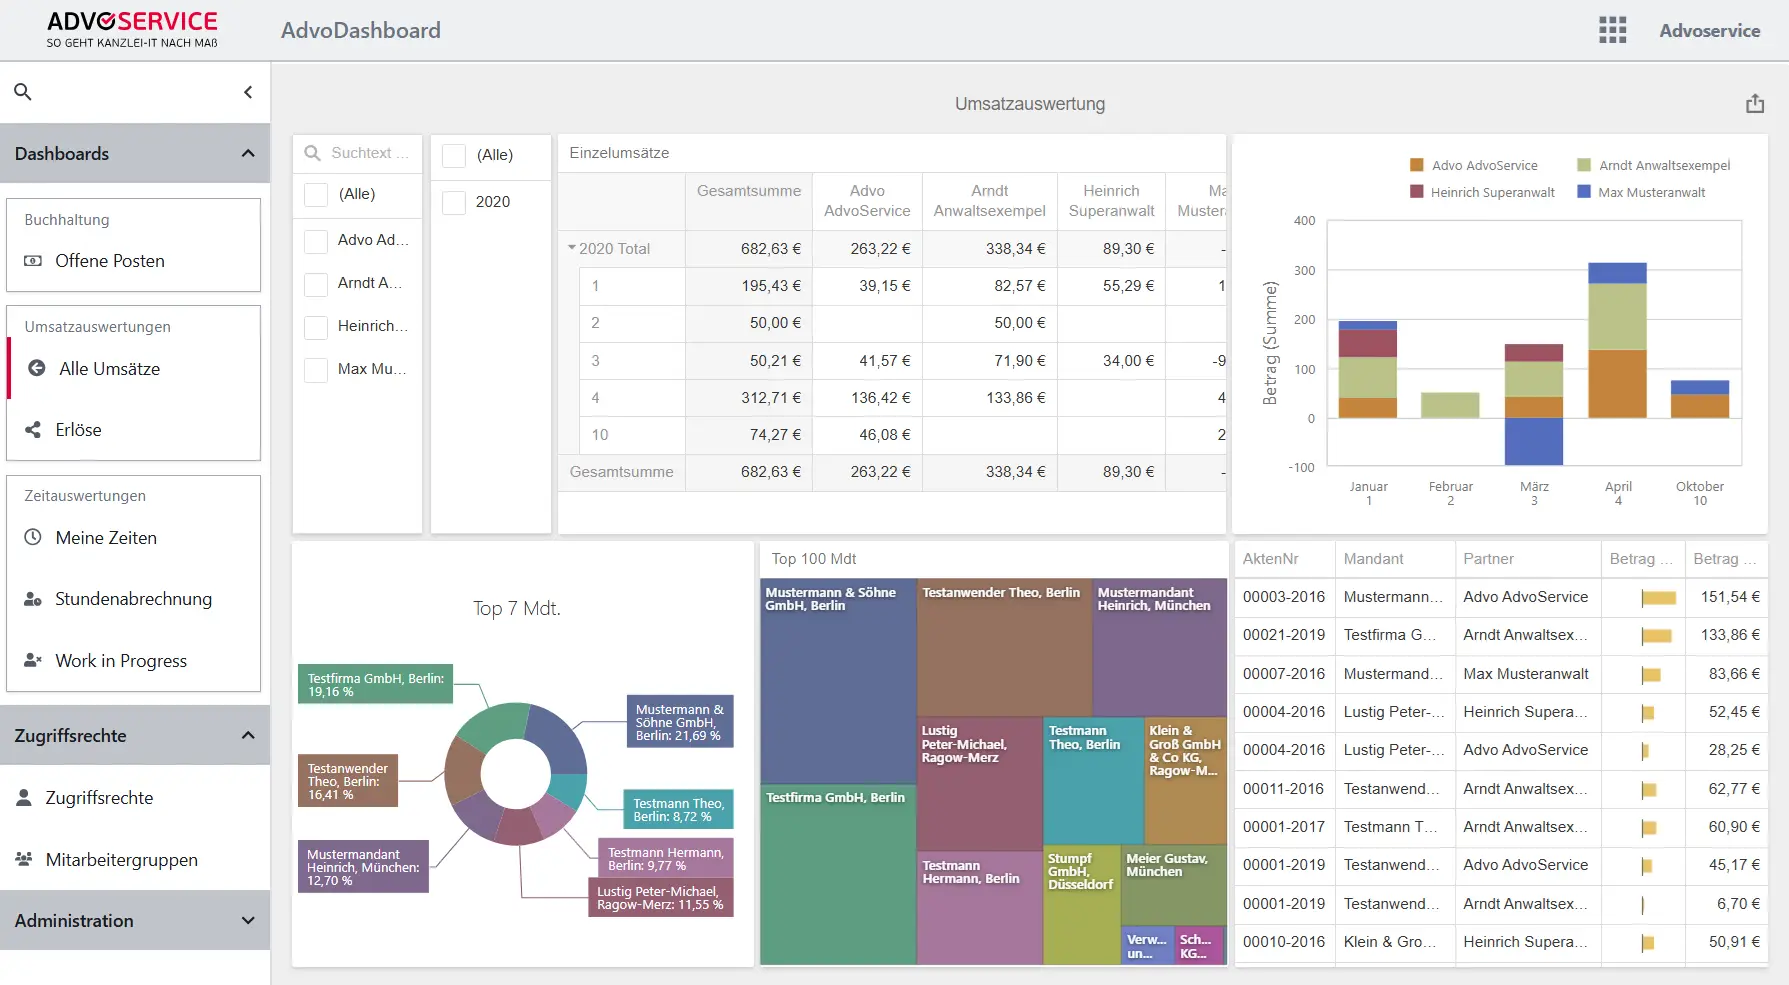Select the Offene Posten entry's wallet icon
Image resolution: width=1789 pixels, height=985 pixels.
coord(35,260)
